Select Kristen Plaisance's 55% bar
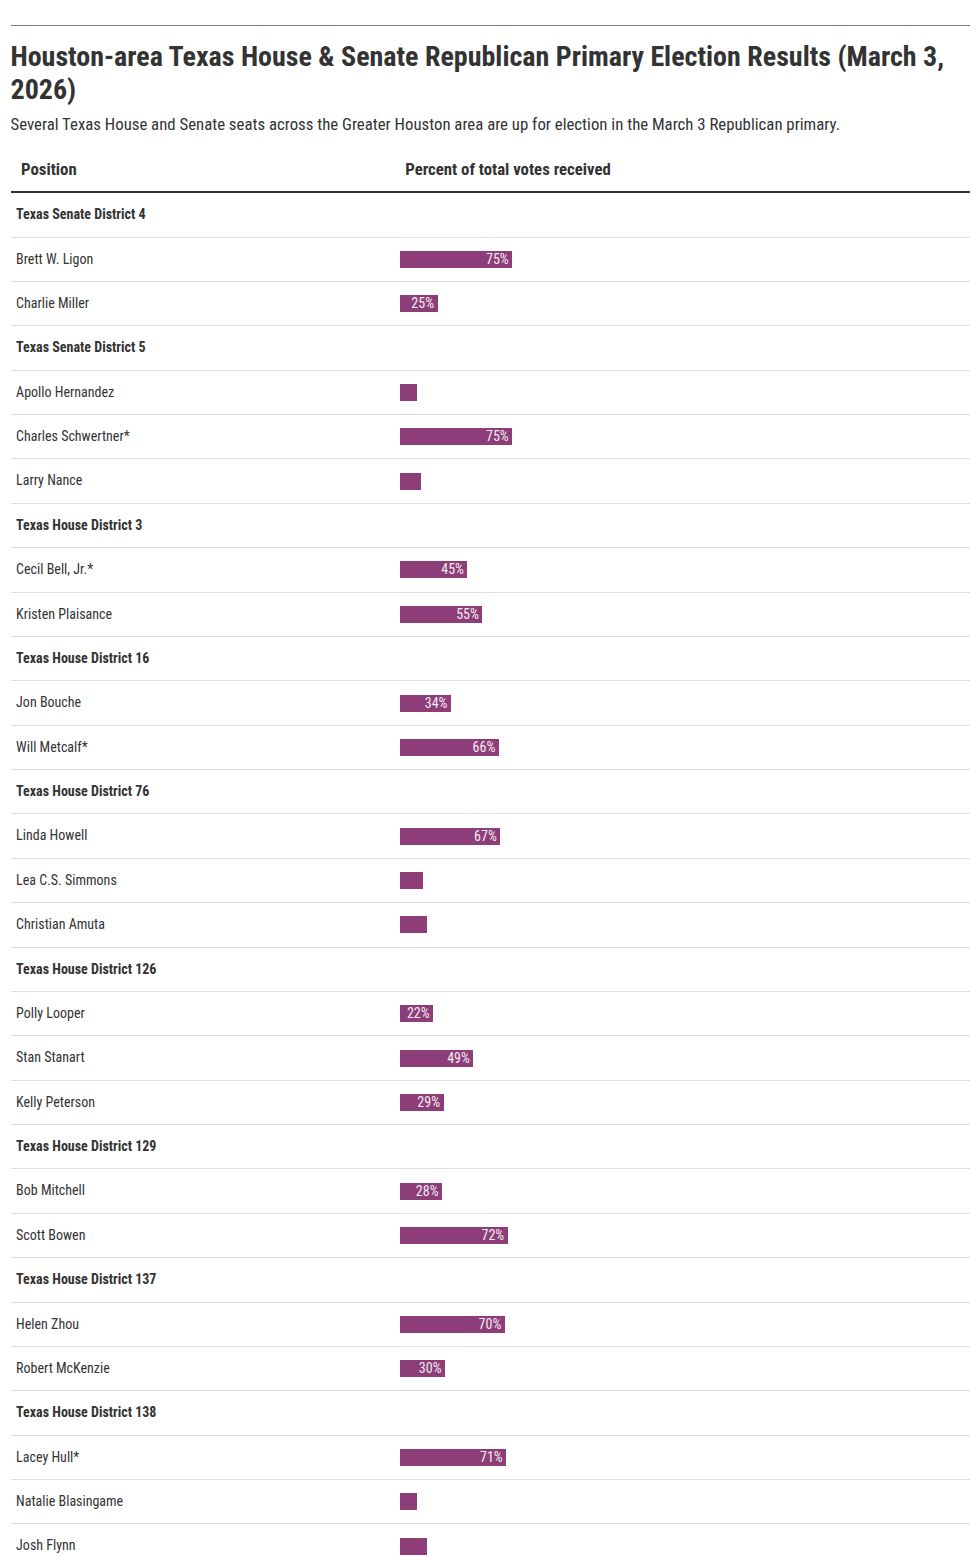The width and height of the screenshot is (980, 1558). (440, 615)
